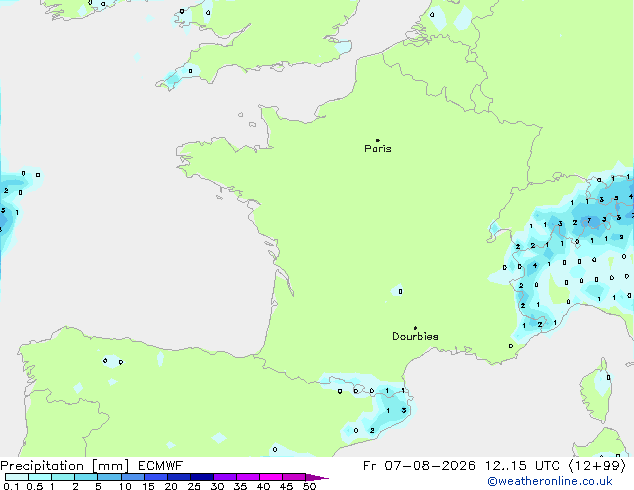
Task: Pick the 35–40 mm legend swatch
Action: [247, 477]
